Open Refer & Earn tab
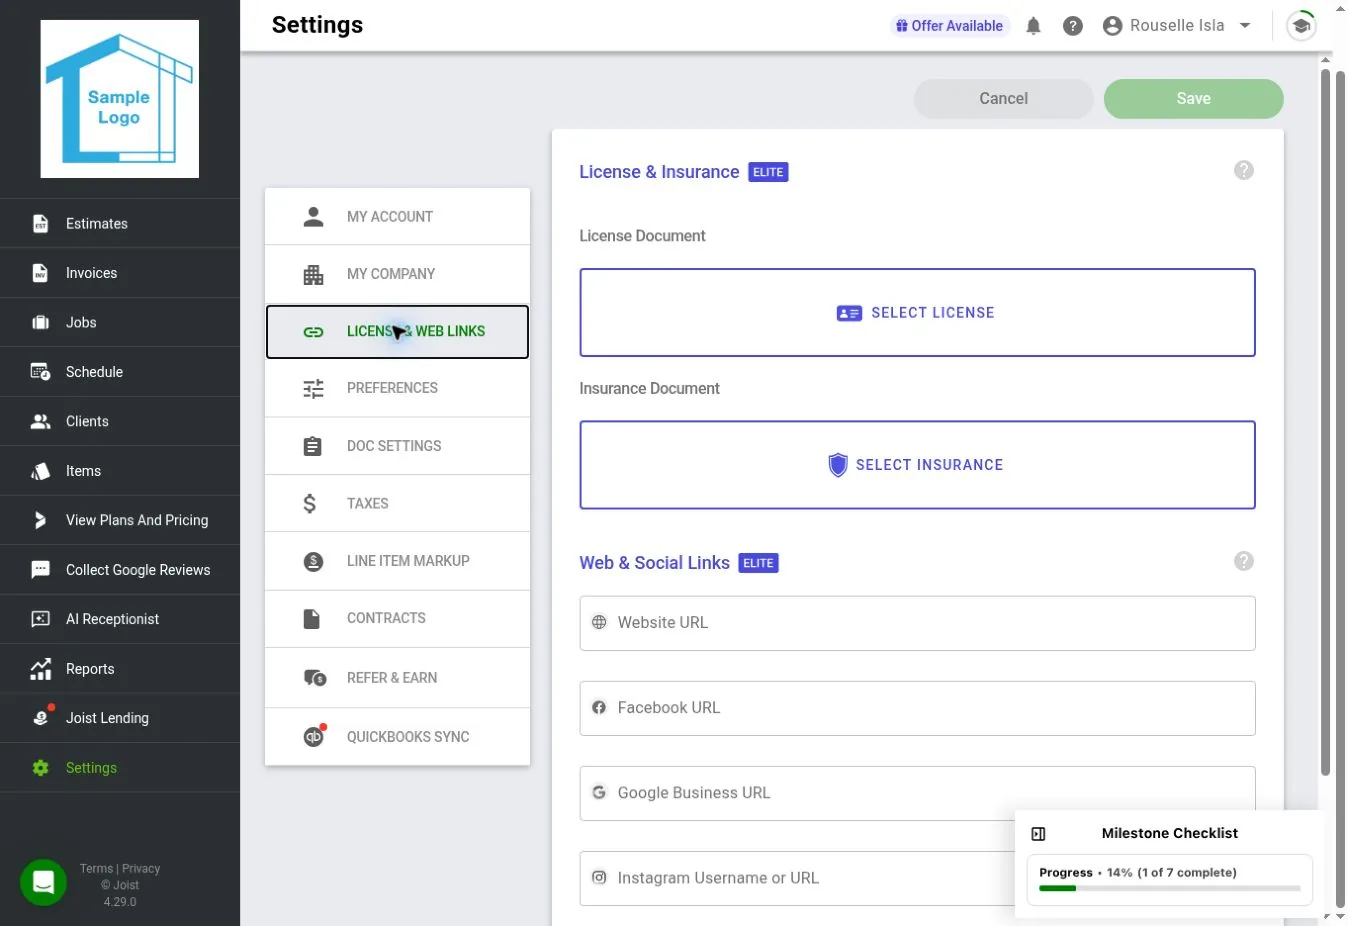Image resolution: width=1348 pixels, height=926 pixels. 397,678
